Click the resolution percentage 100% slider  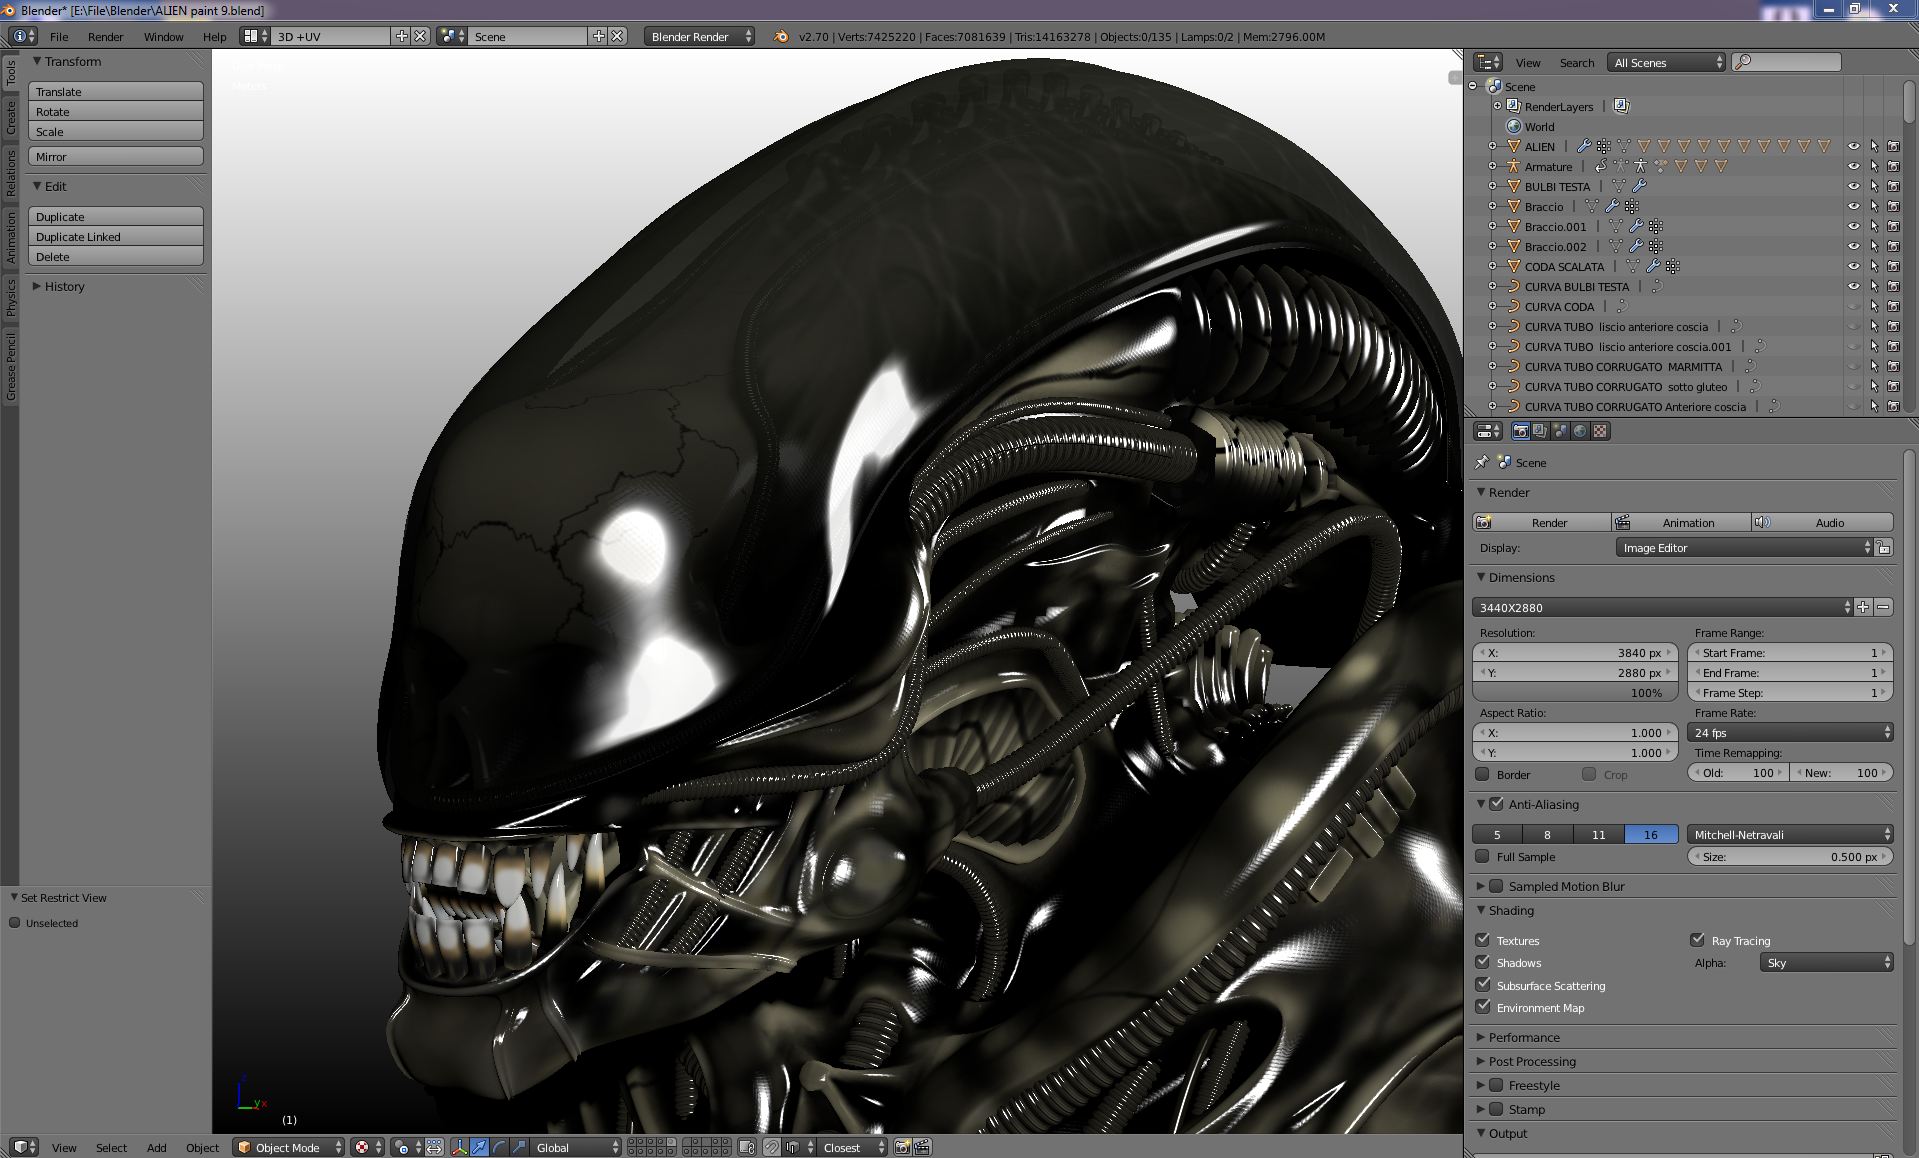[1575, 692]
